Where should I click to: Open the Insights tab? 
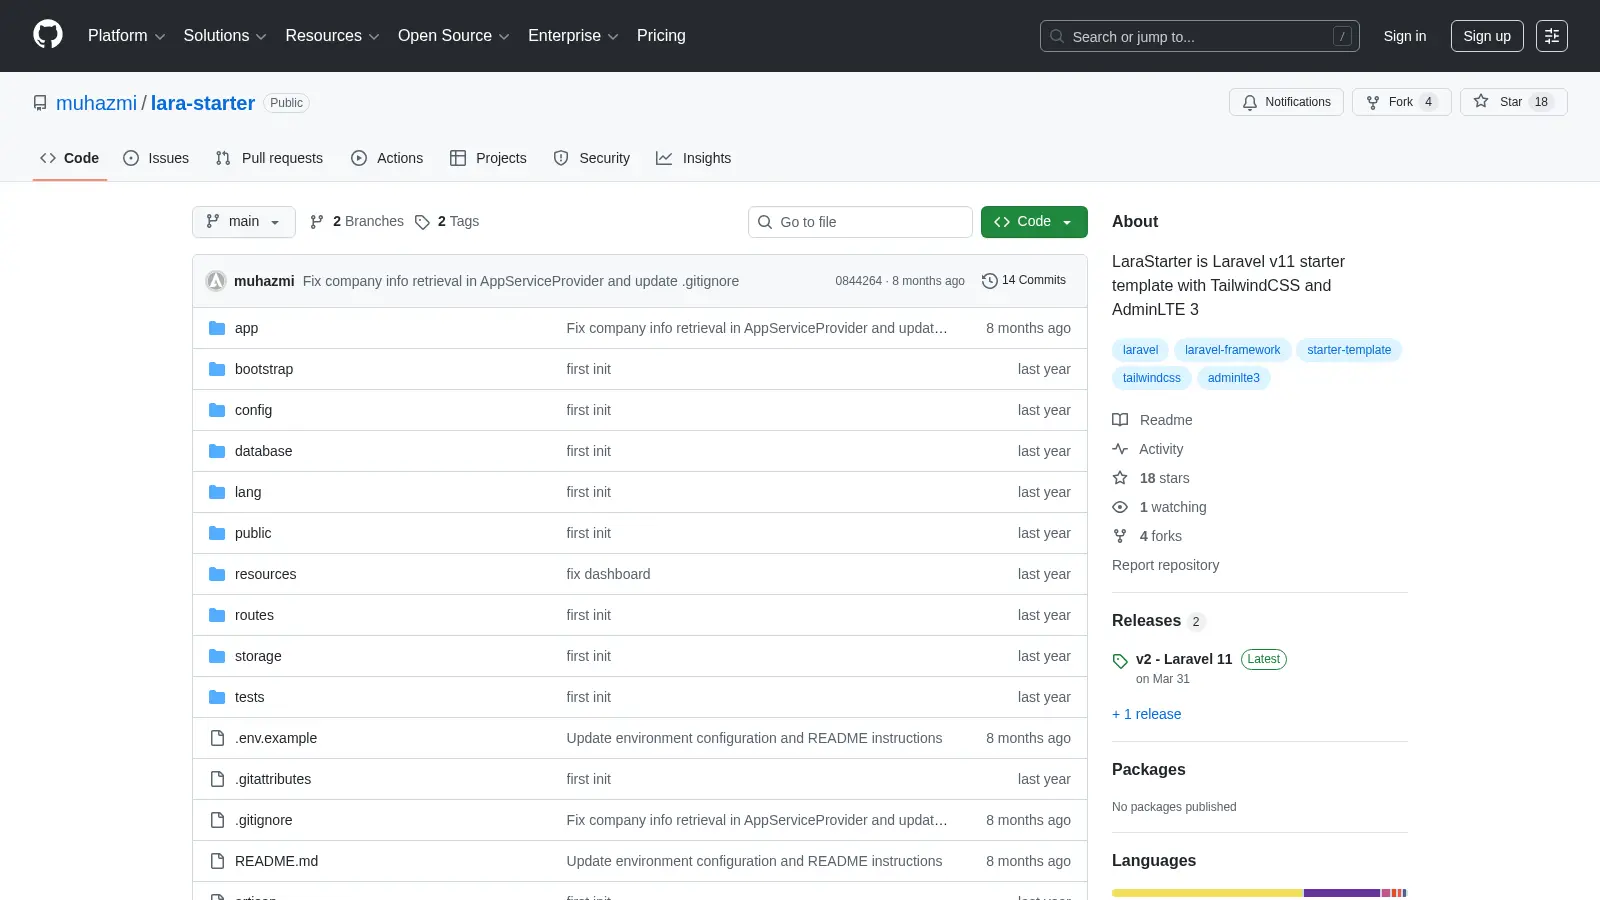(x=694, y=158)
